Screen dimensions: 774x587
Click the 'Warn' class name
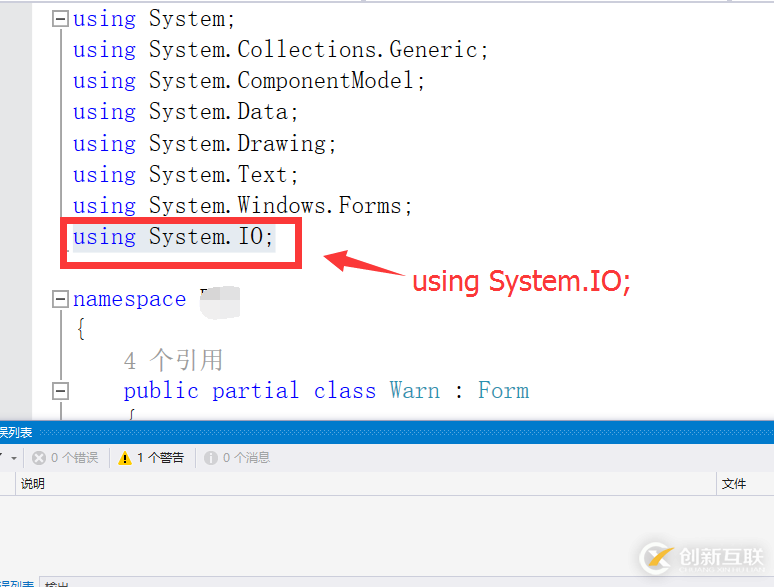[415, 391]
